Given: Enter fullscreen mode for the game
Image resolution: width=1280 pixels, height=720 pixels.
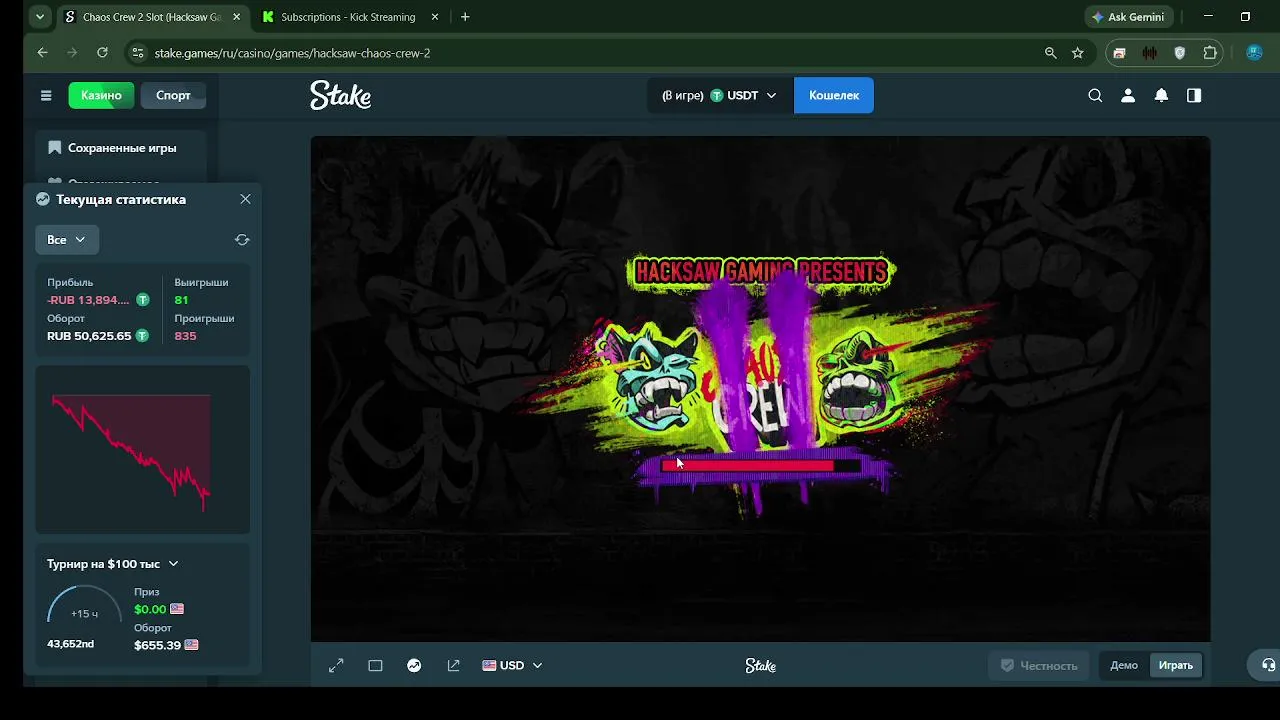Looking at the screenshot, I should (x=336, y=666).
